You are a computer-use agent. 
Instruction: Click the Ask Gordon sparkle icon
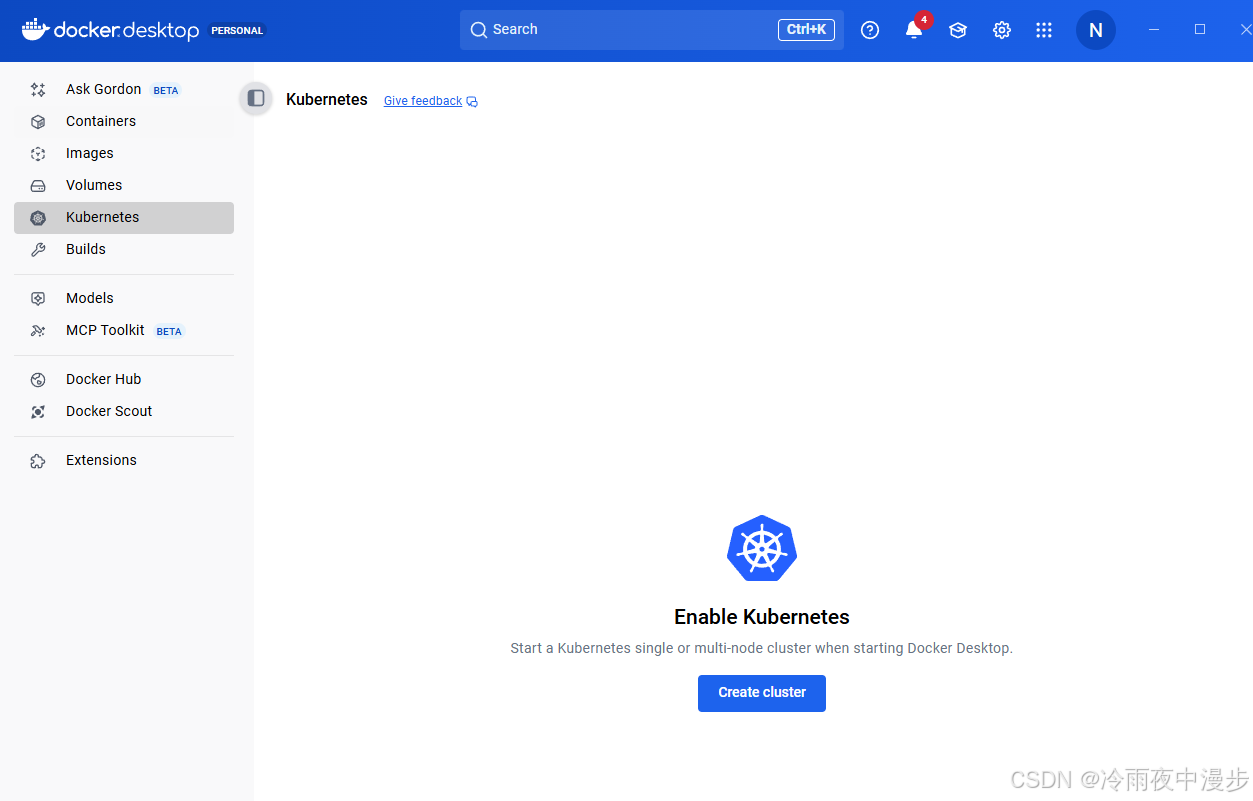[38, 90]
